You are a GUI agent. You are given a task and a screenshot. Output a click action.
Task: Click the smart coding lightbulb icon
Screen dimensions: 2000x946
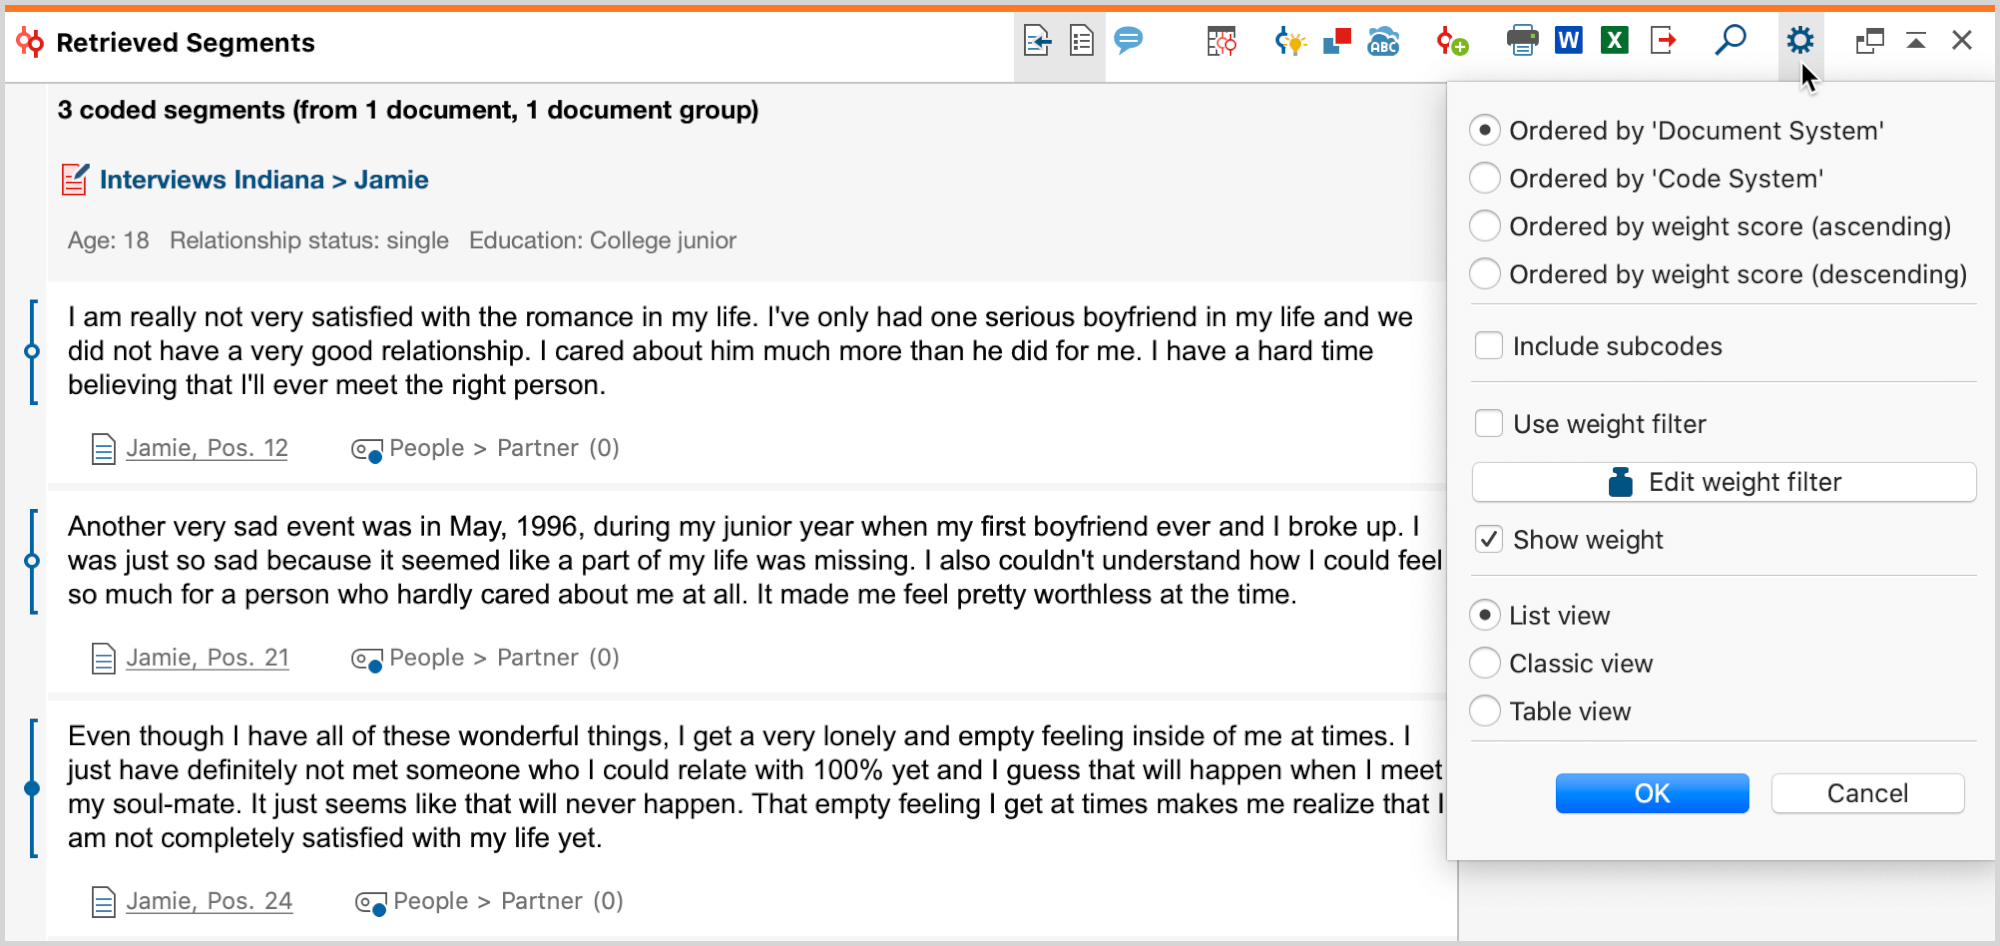1290,41
